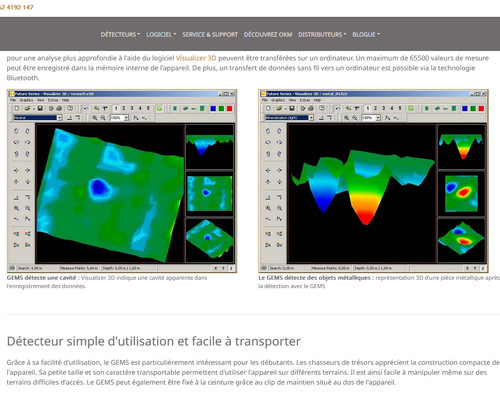
Task: Toggle view 2 button in right Visualizer toolbar
Action: click(375, 108)
